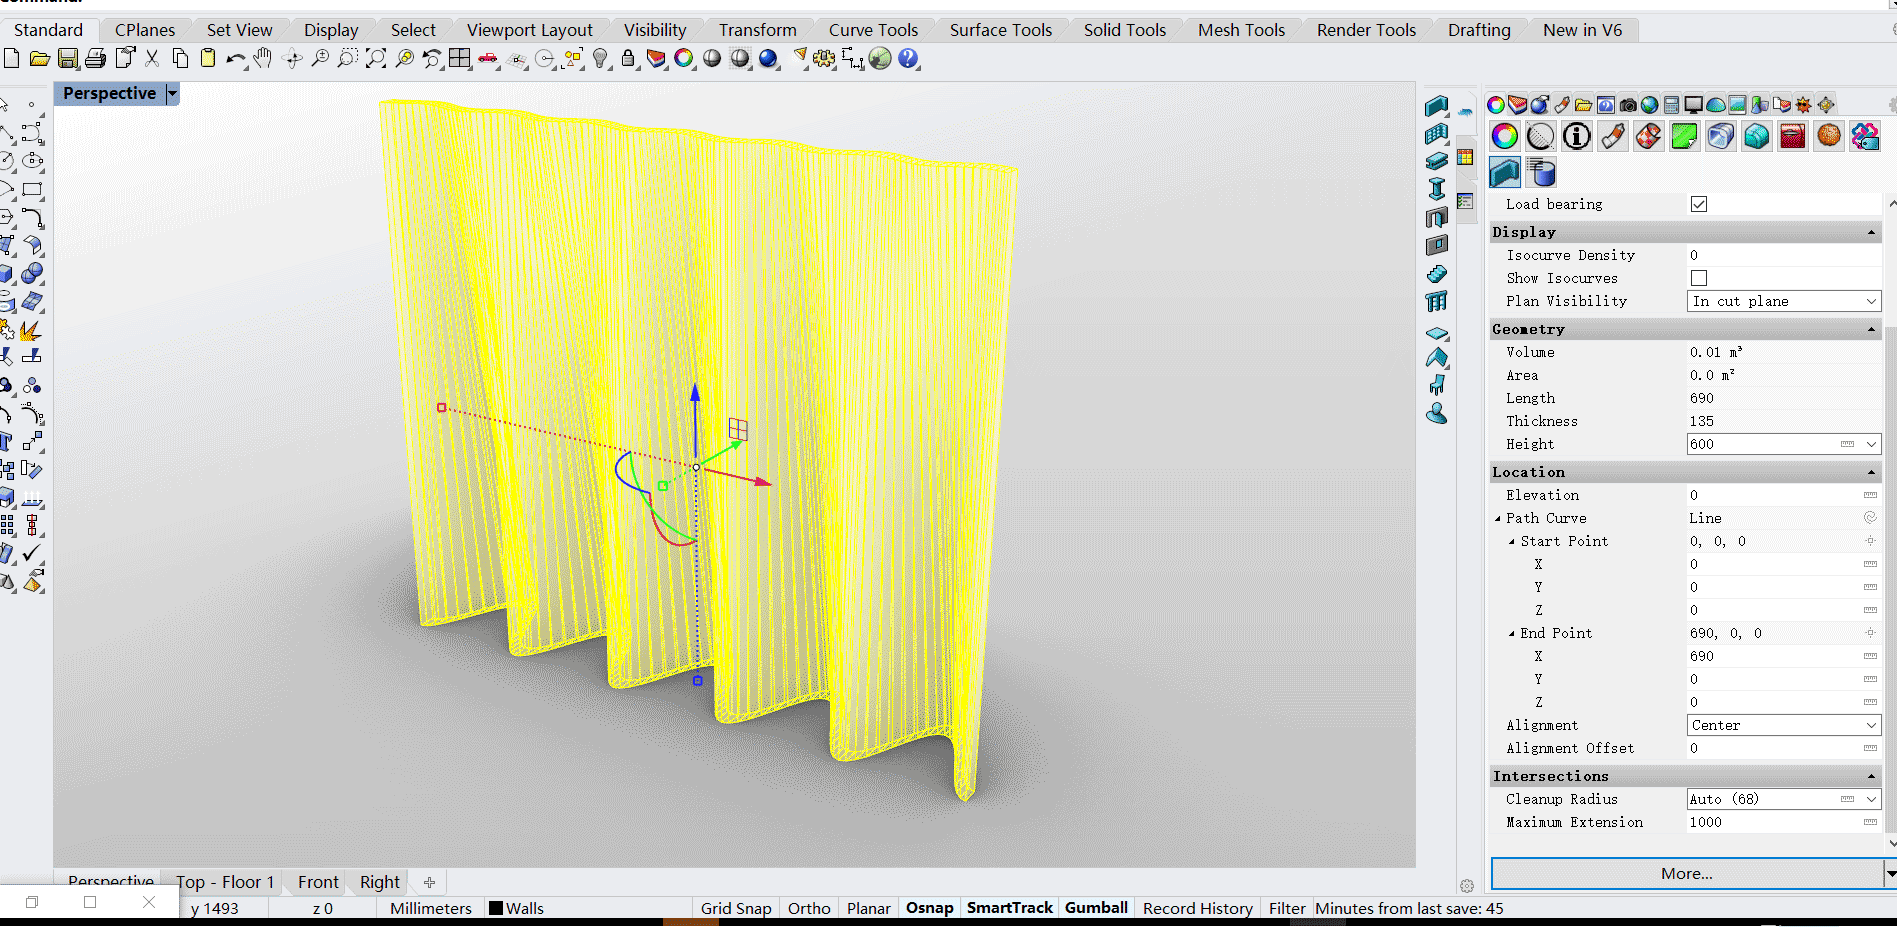Switch to the Curve Tools toolbar tab
Screen dimensions: 1897x927
point(873,30)
